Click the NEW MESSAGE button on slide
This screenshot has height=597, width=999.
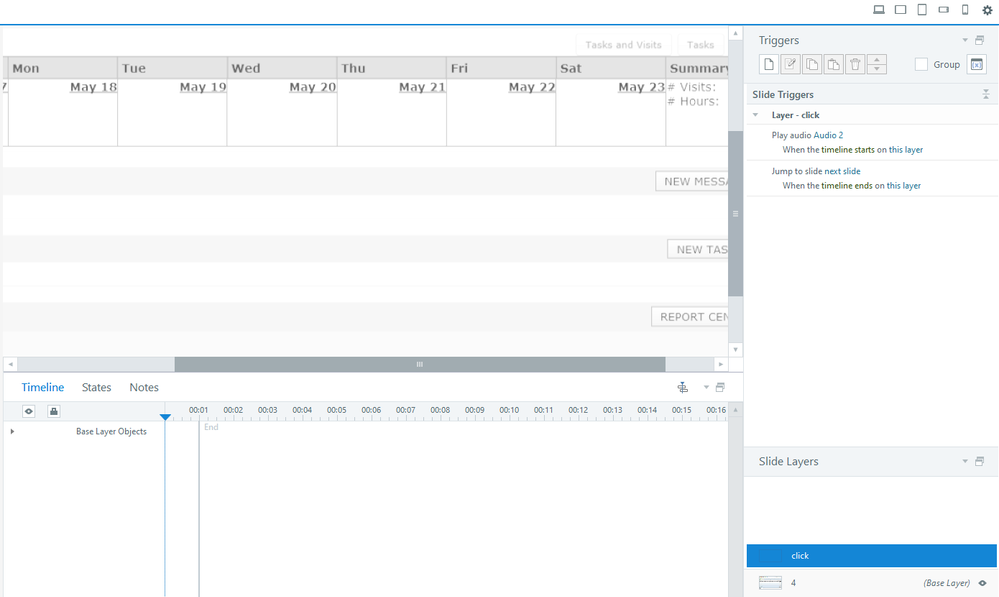click(x=692, y=182)
